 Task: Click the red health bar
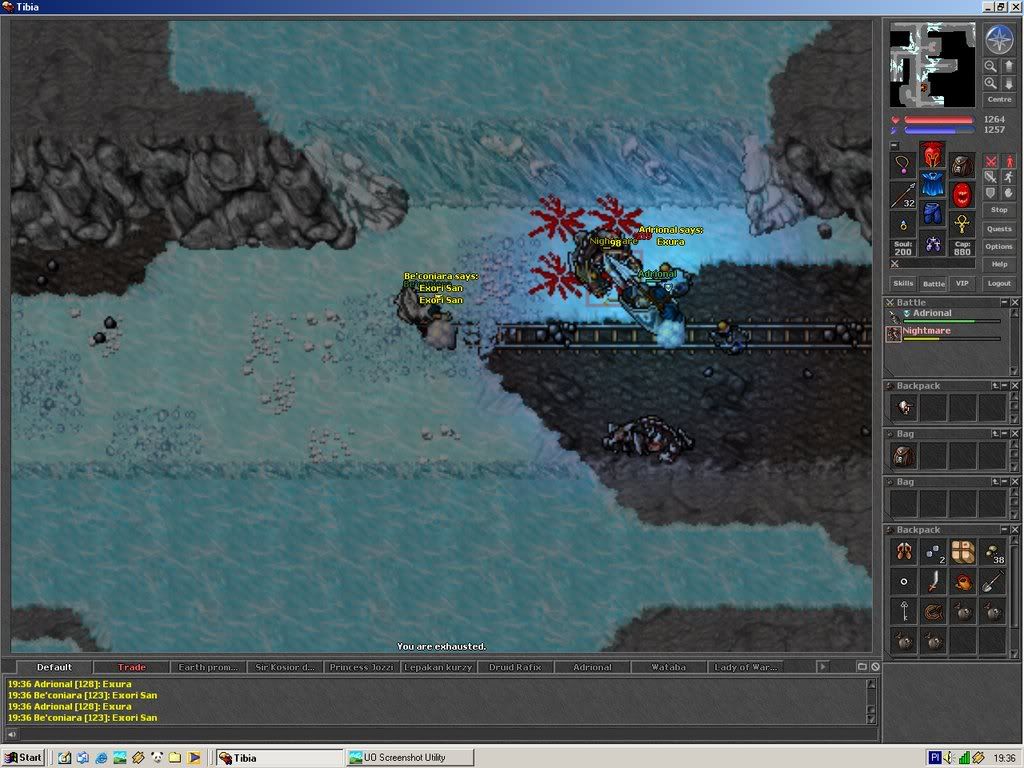[938, 120]
